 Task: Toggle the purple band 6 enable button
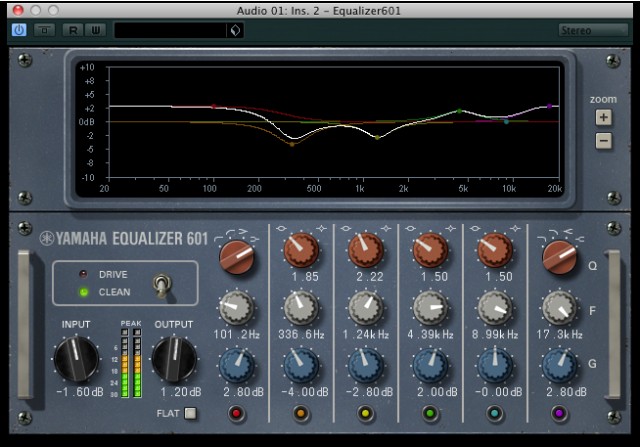(x=560, y=412)
